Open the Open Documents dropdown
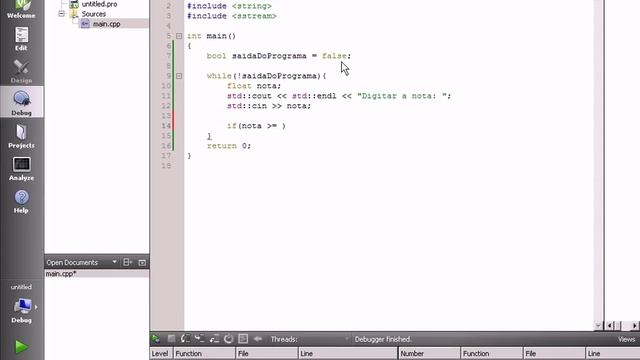640x360 pixels. click(114, 262)
